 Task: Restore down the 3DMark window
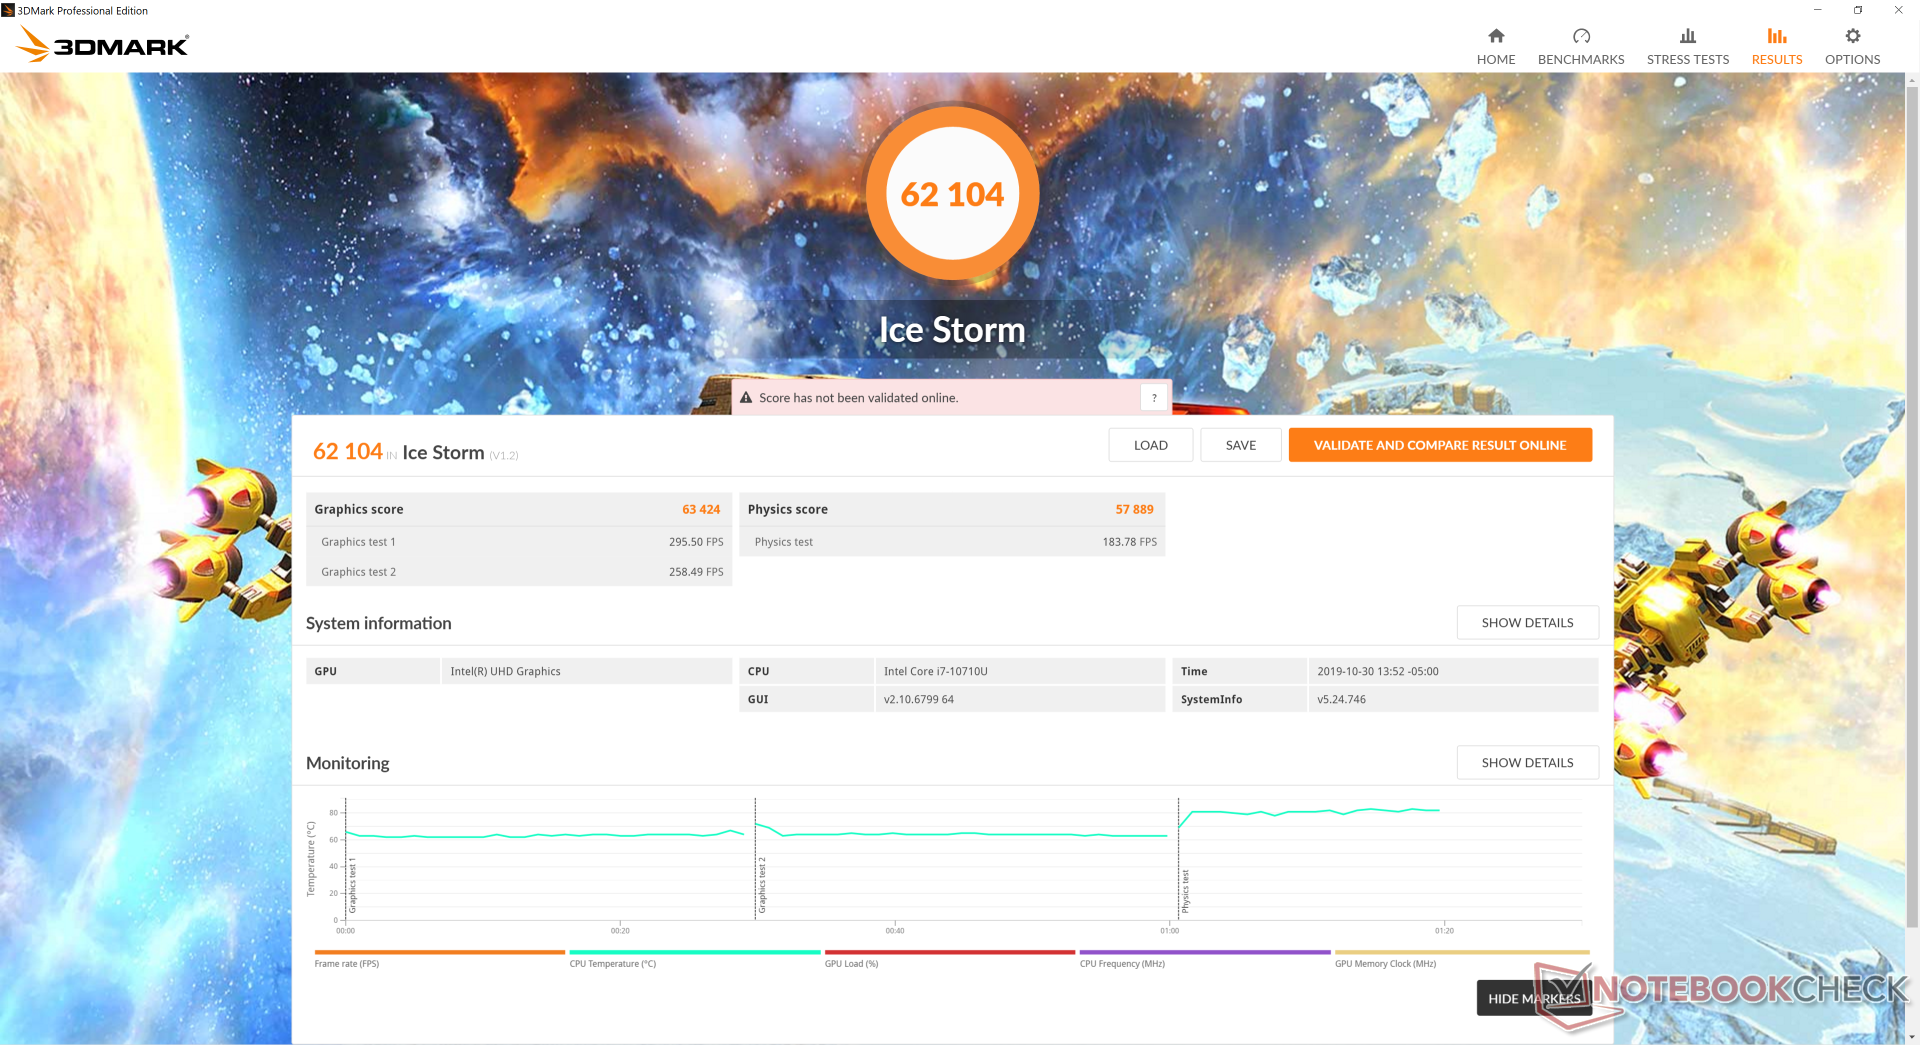[1858, 10]
